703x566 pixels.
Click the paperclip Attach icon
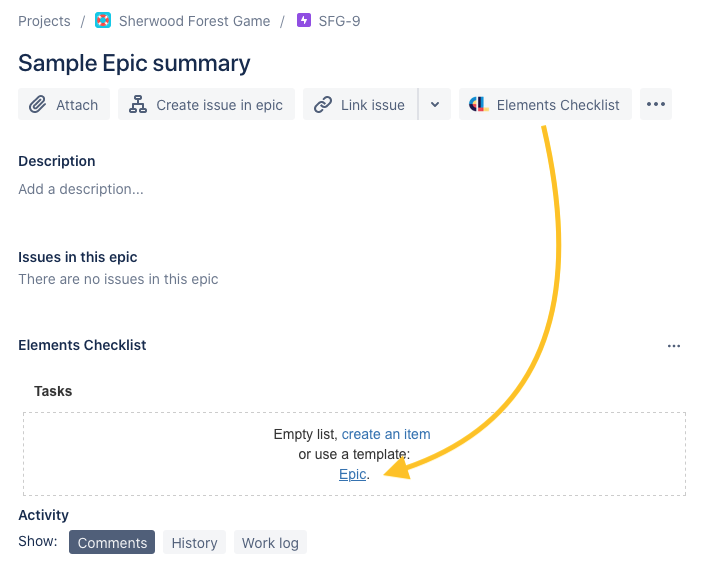click(x=38, y=104)
